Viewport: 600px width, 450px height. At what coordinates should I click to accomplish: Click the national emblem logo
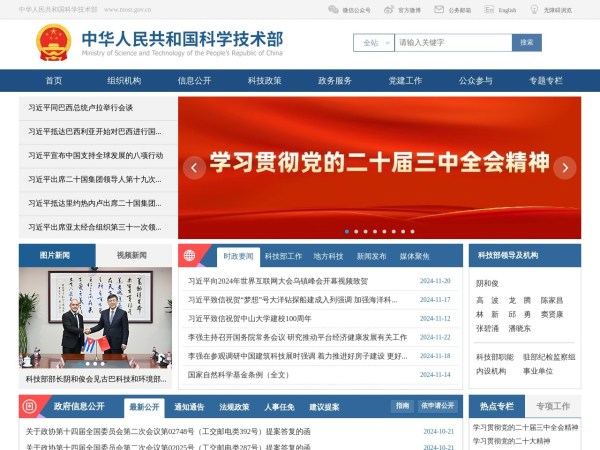click(x=53, y=42)
